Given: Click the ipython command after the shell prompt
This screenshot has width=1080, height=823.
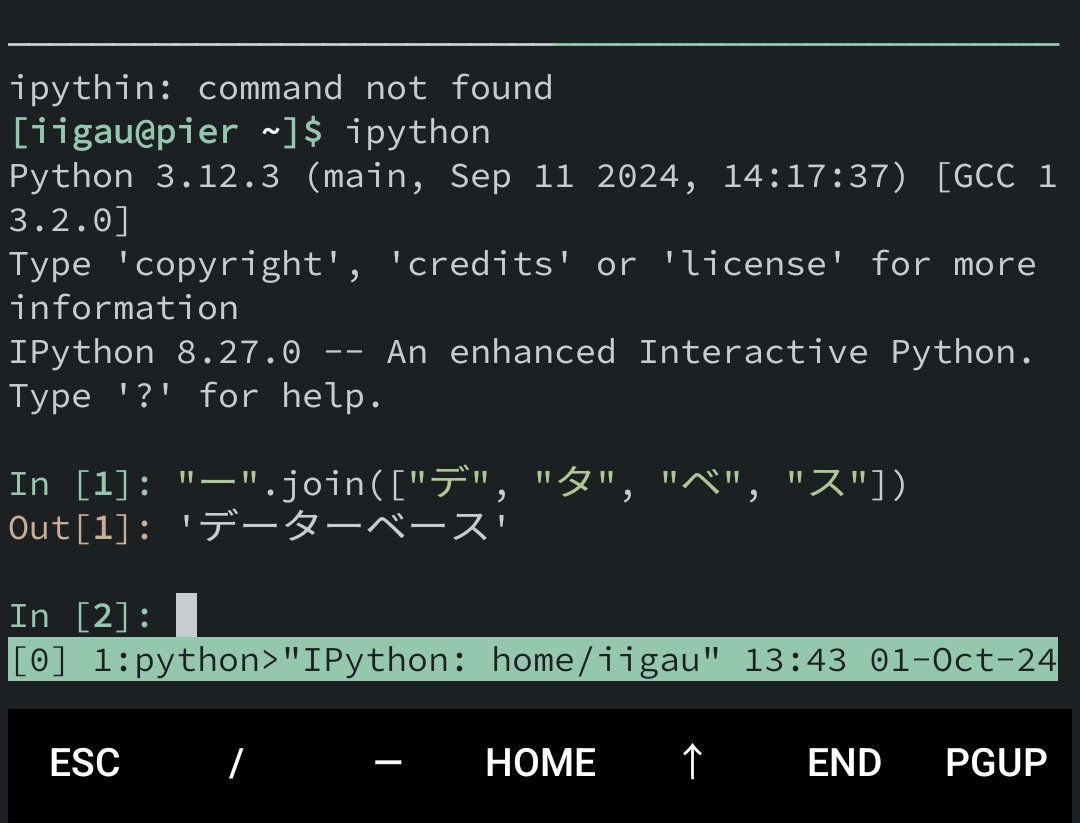Looking at the screenshot, I should 418,132.
